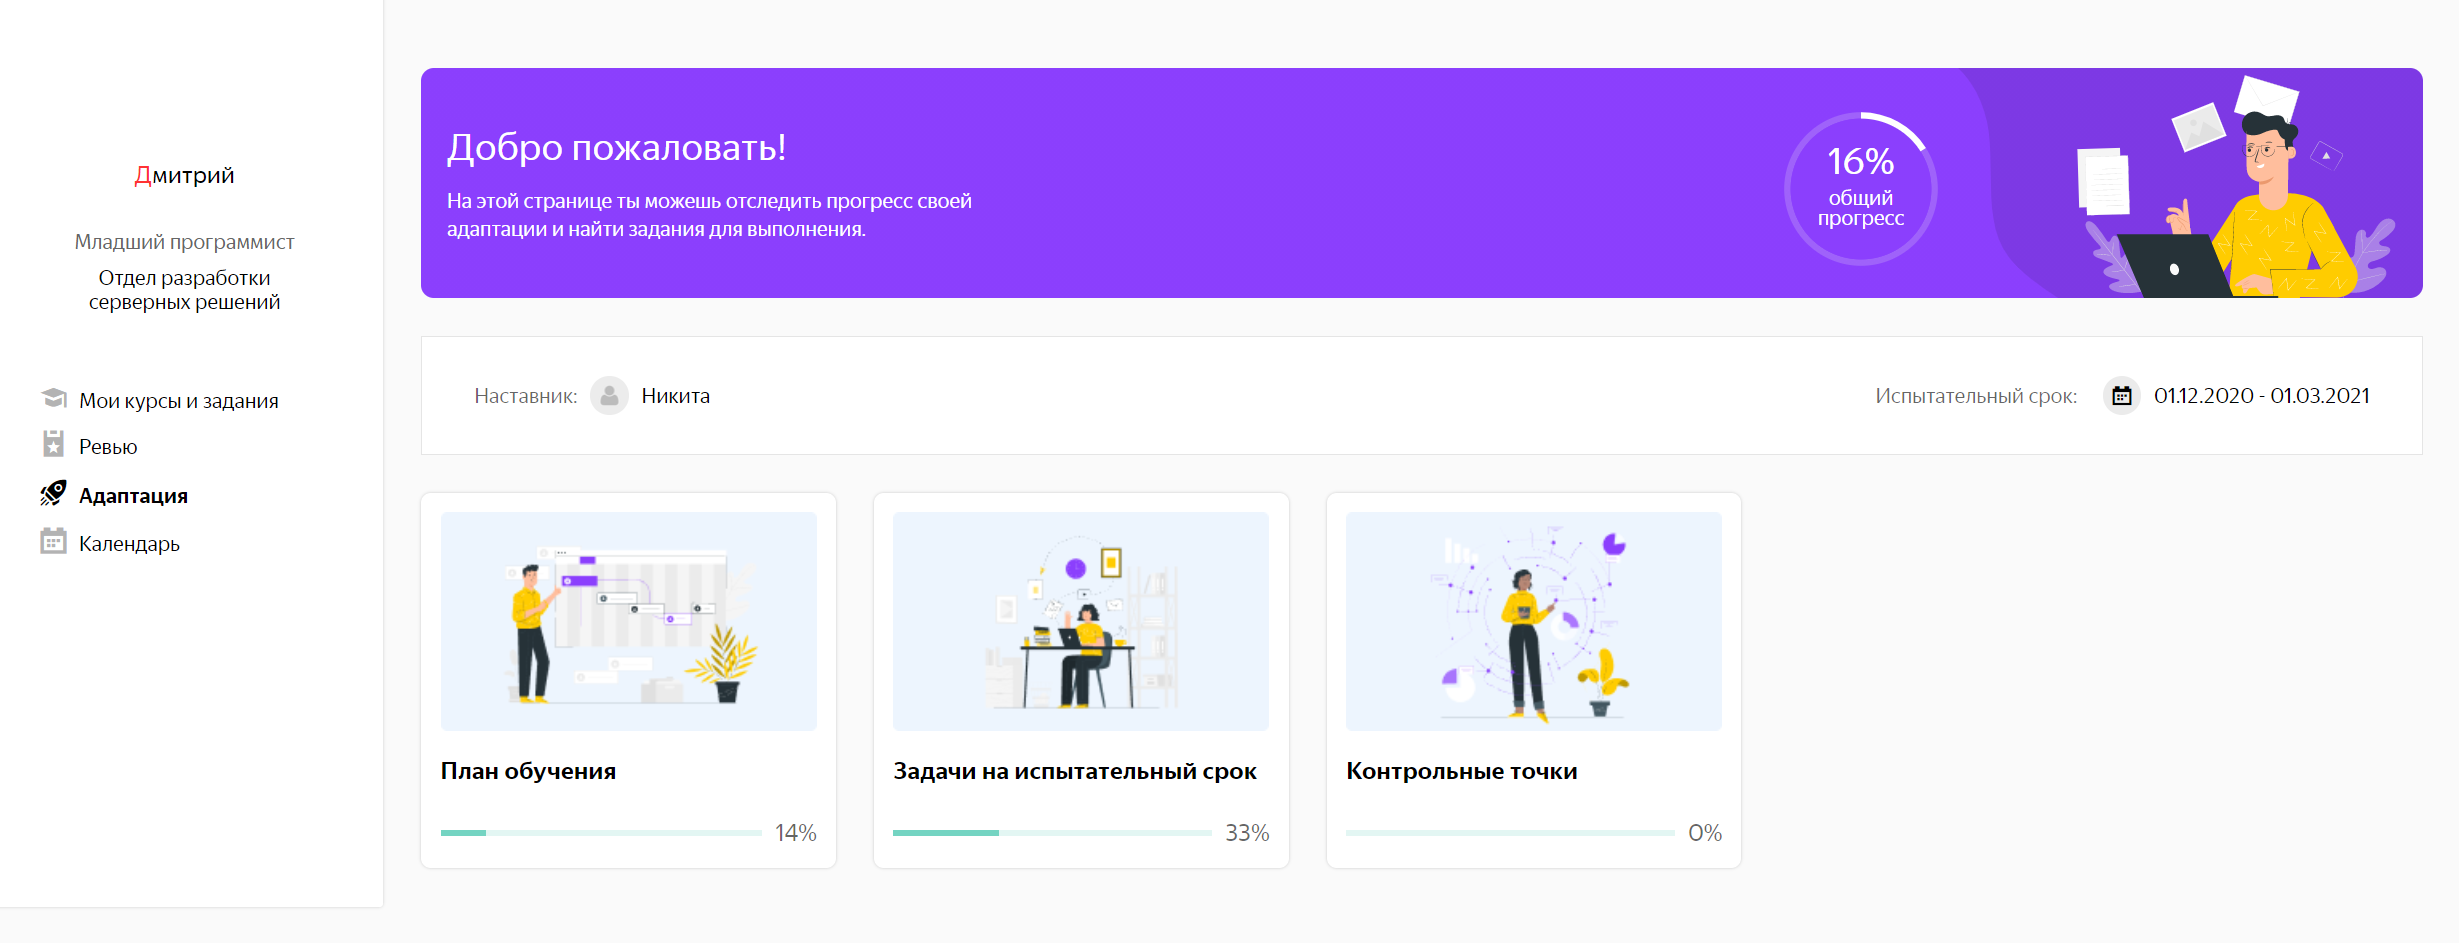Click the dates 01.12.2020 - 01.03.2021

click(2262, 396)
